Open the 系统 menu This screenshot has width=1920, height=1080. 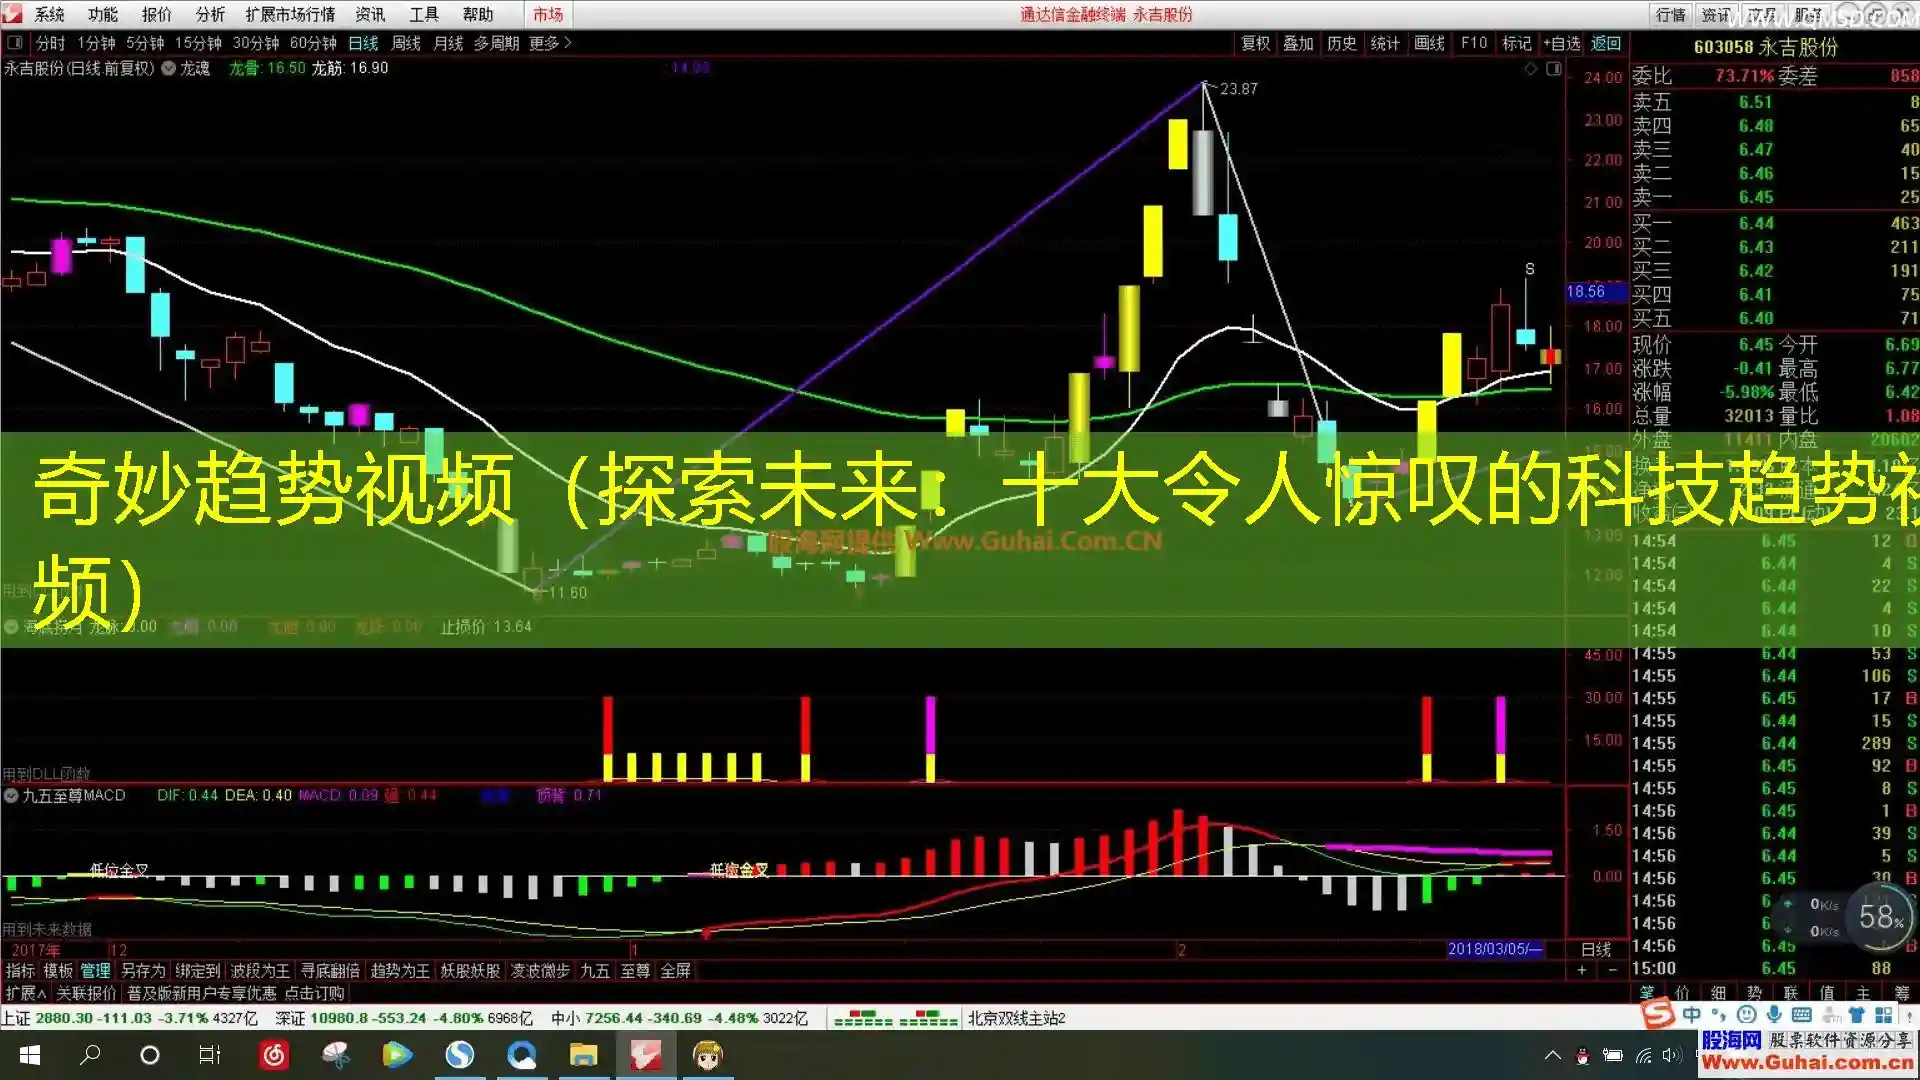[x=49, y=14]
